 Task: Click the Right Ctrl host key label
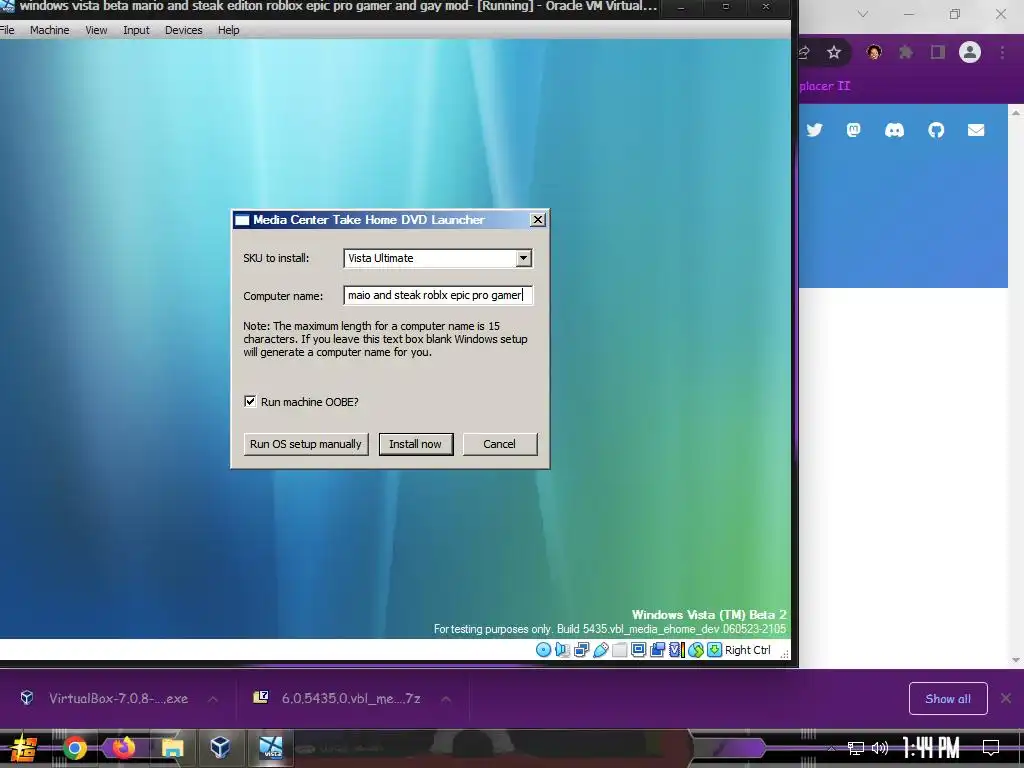pyautogui.click(x=748, y=650)
